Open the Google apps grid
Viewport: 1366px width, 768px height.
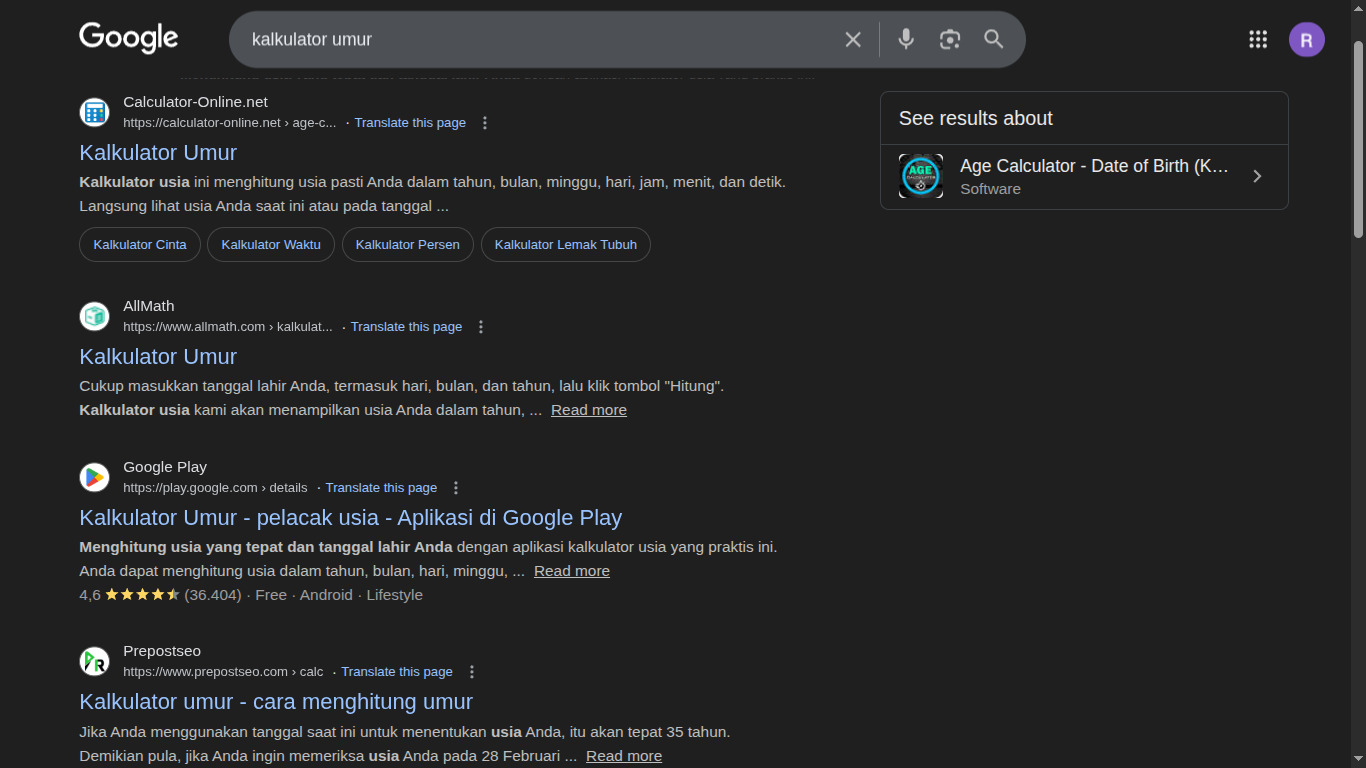tap(1258, 39)
